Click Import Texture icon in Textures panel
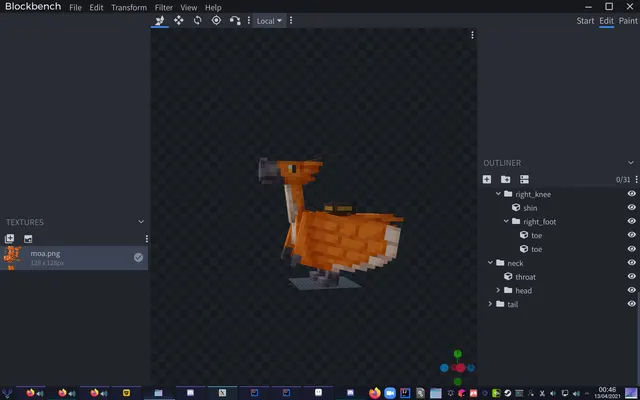 pos(9,239)
